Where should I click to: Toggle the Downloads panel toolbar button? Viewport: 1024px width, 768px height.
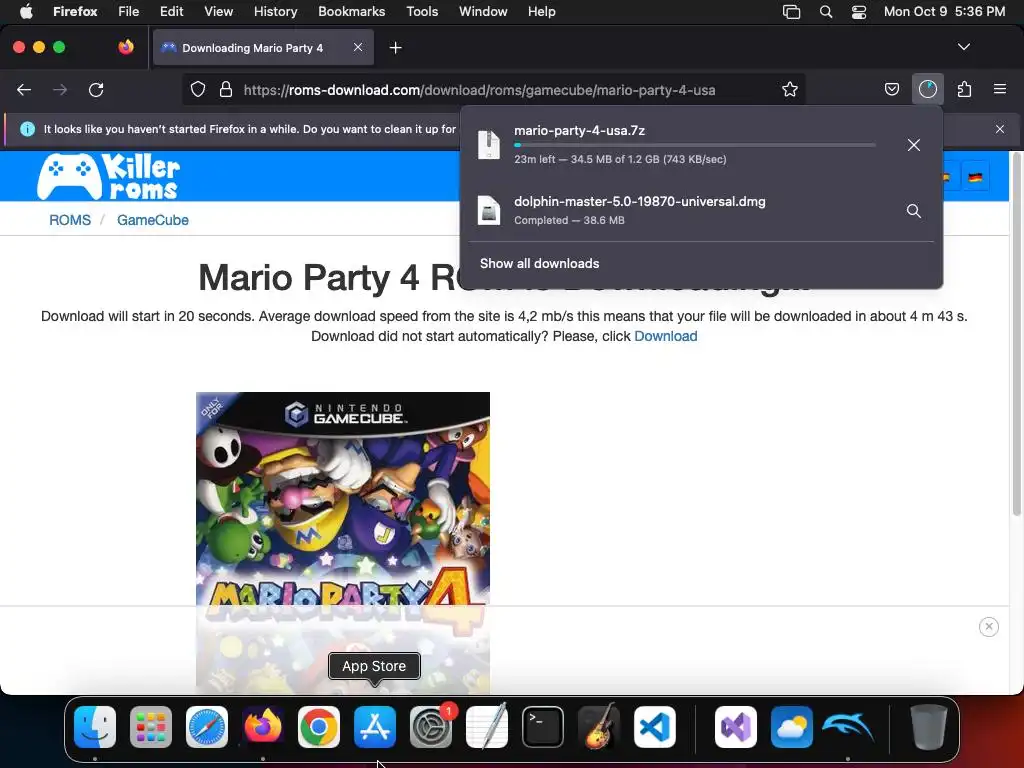tap(928, 89)
